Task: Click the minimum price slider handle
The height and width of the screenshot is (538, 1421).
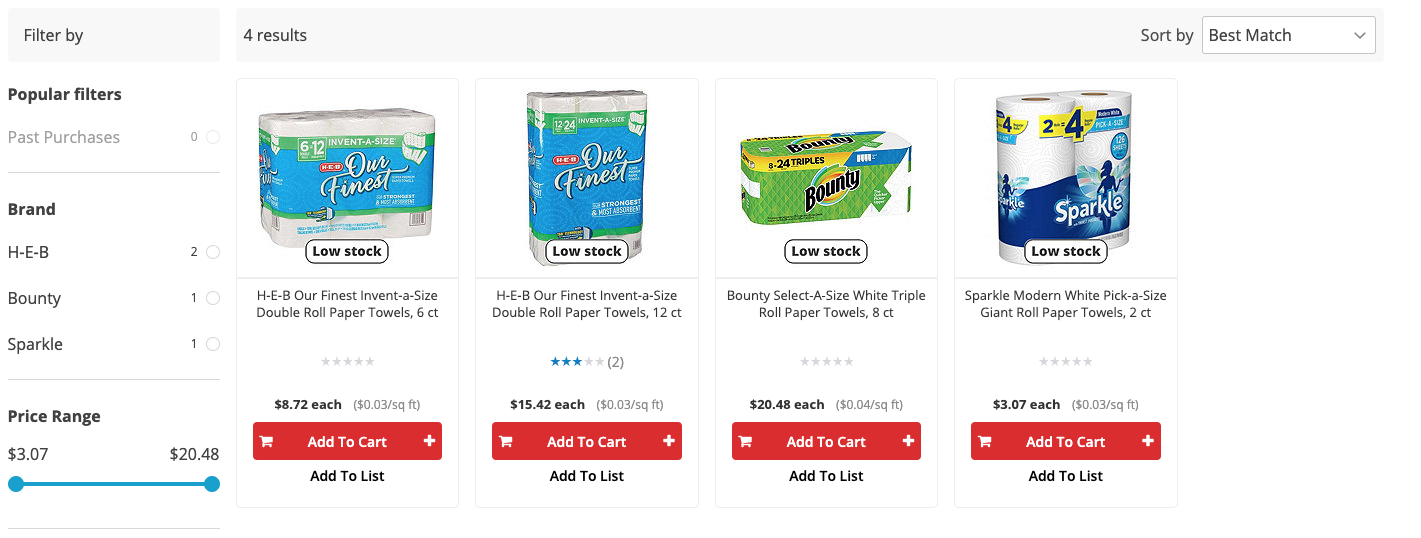Action: (16, 484)
